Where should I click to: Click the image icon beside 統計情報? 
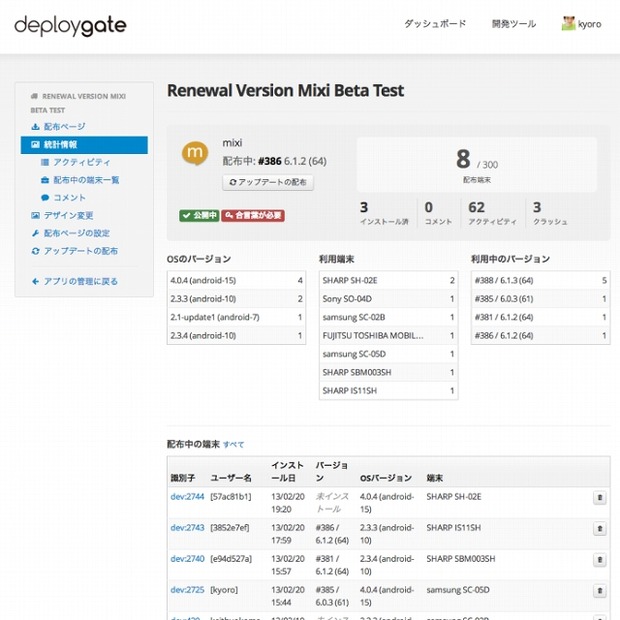click(35, 145)
